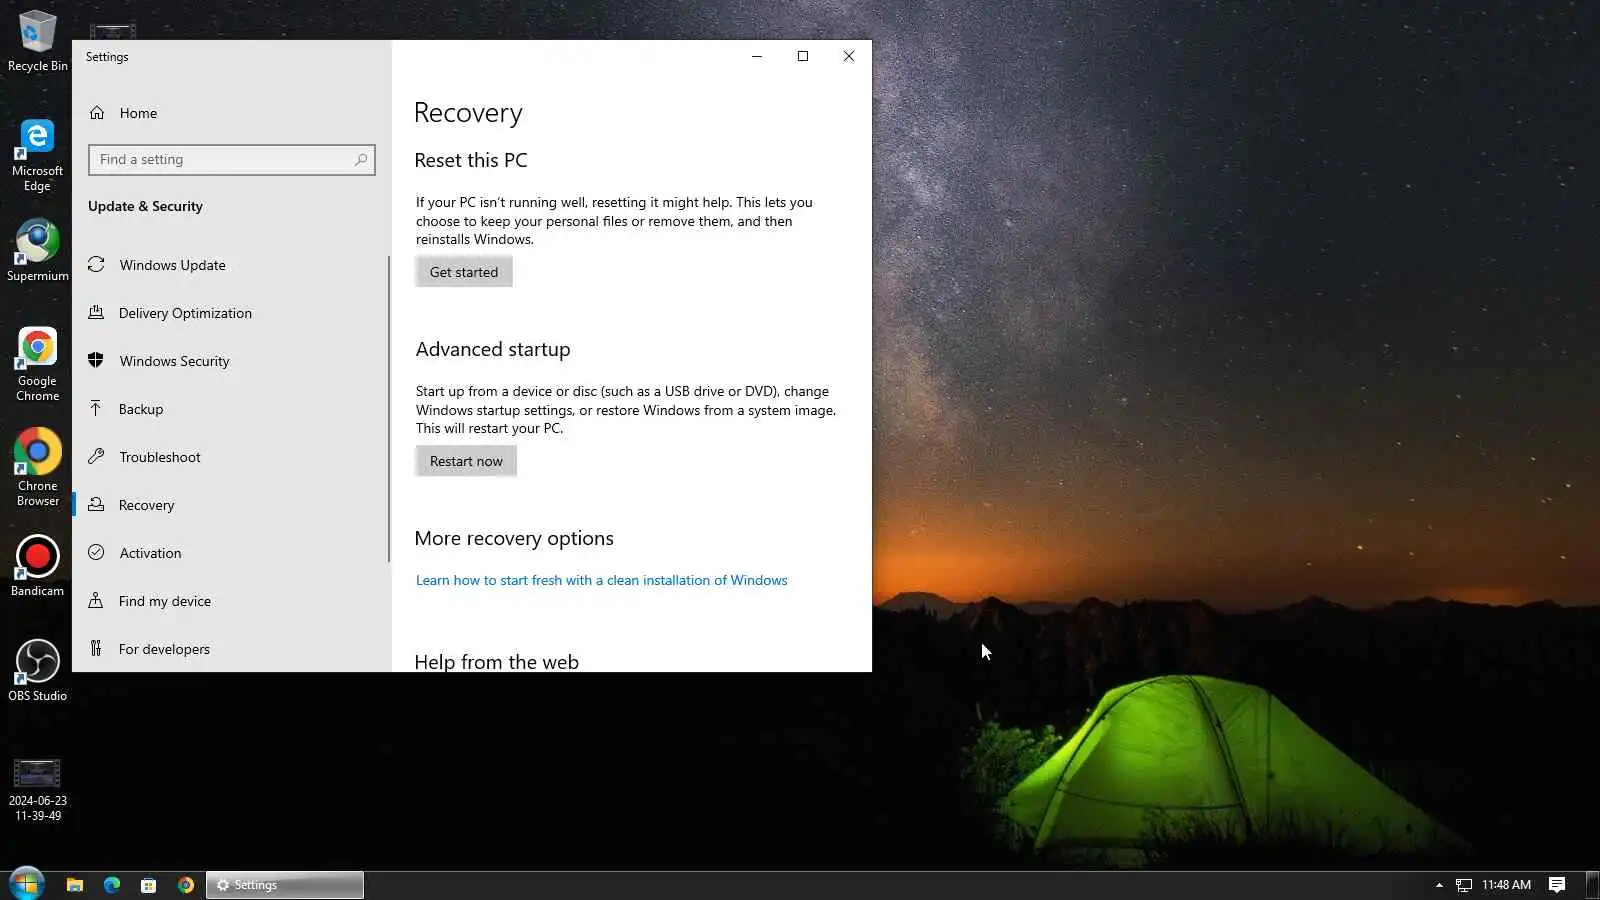The image size is (1600, 900).
Task: Click the Advanced startup heading
Action: coord(493,349)
